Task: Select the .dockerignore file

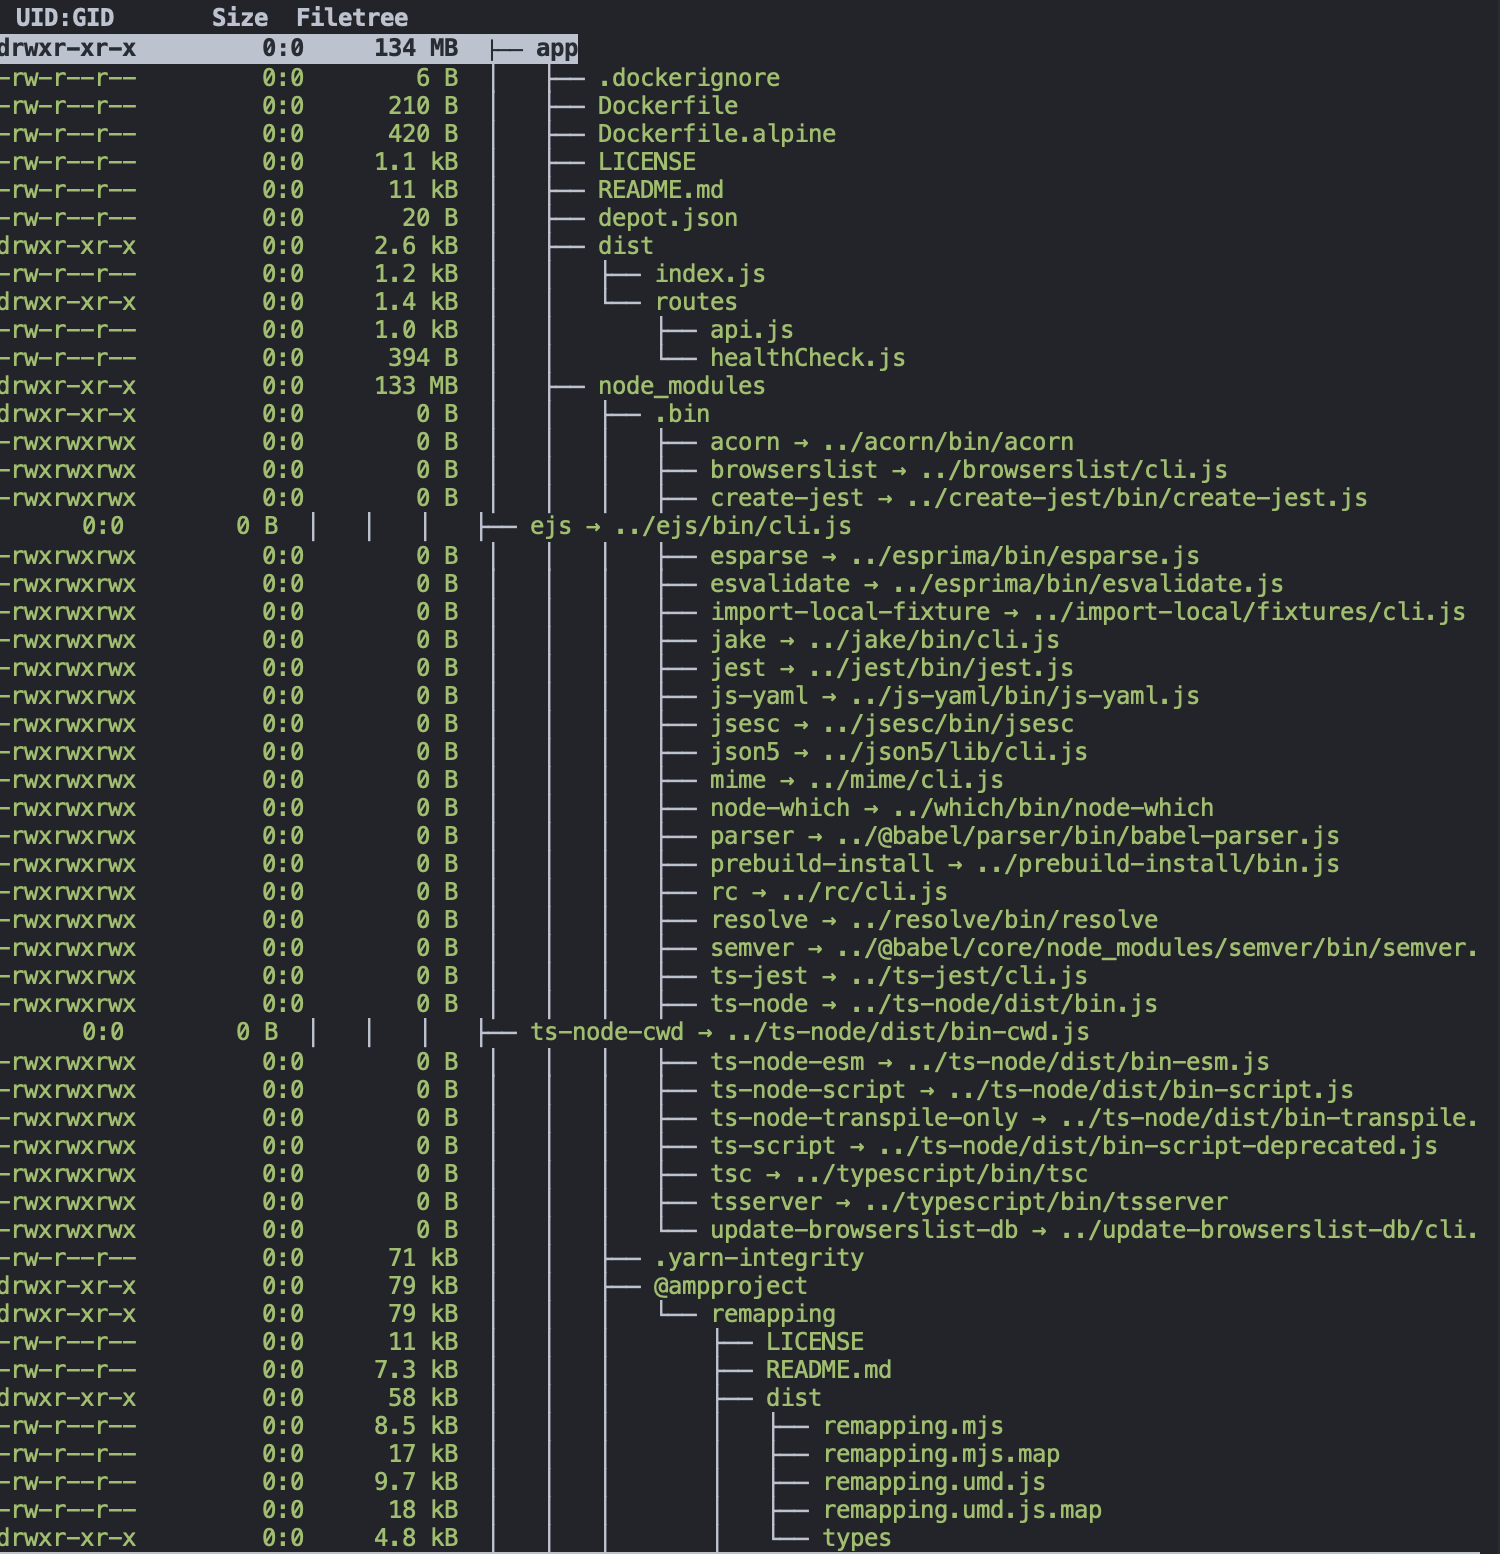Action: (x=688, y=78)
